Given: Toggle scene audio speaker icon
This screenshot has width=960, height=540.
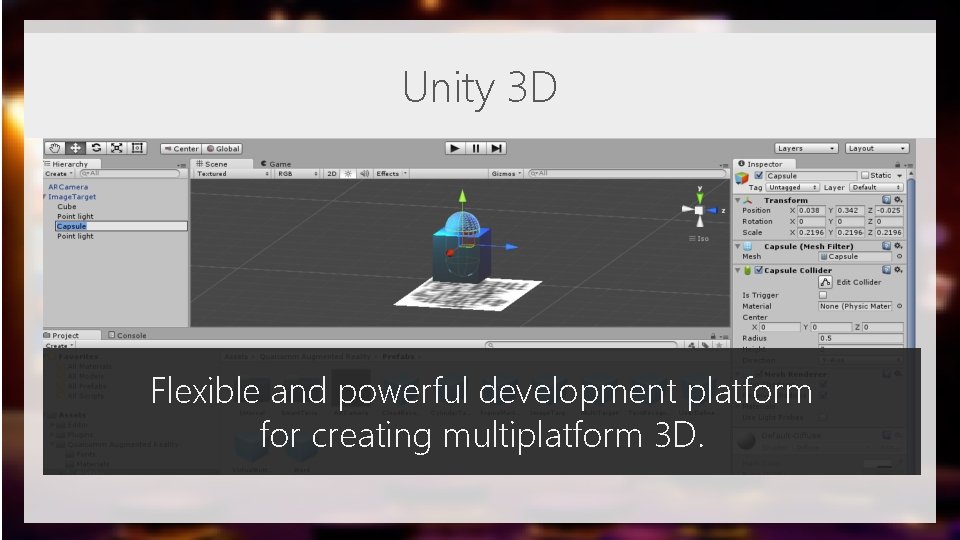Looking at the screenshot, I should tap(364, 174).
